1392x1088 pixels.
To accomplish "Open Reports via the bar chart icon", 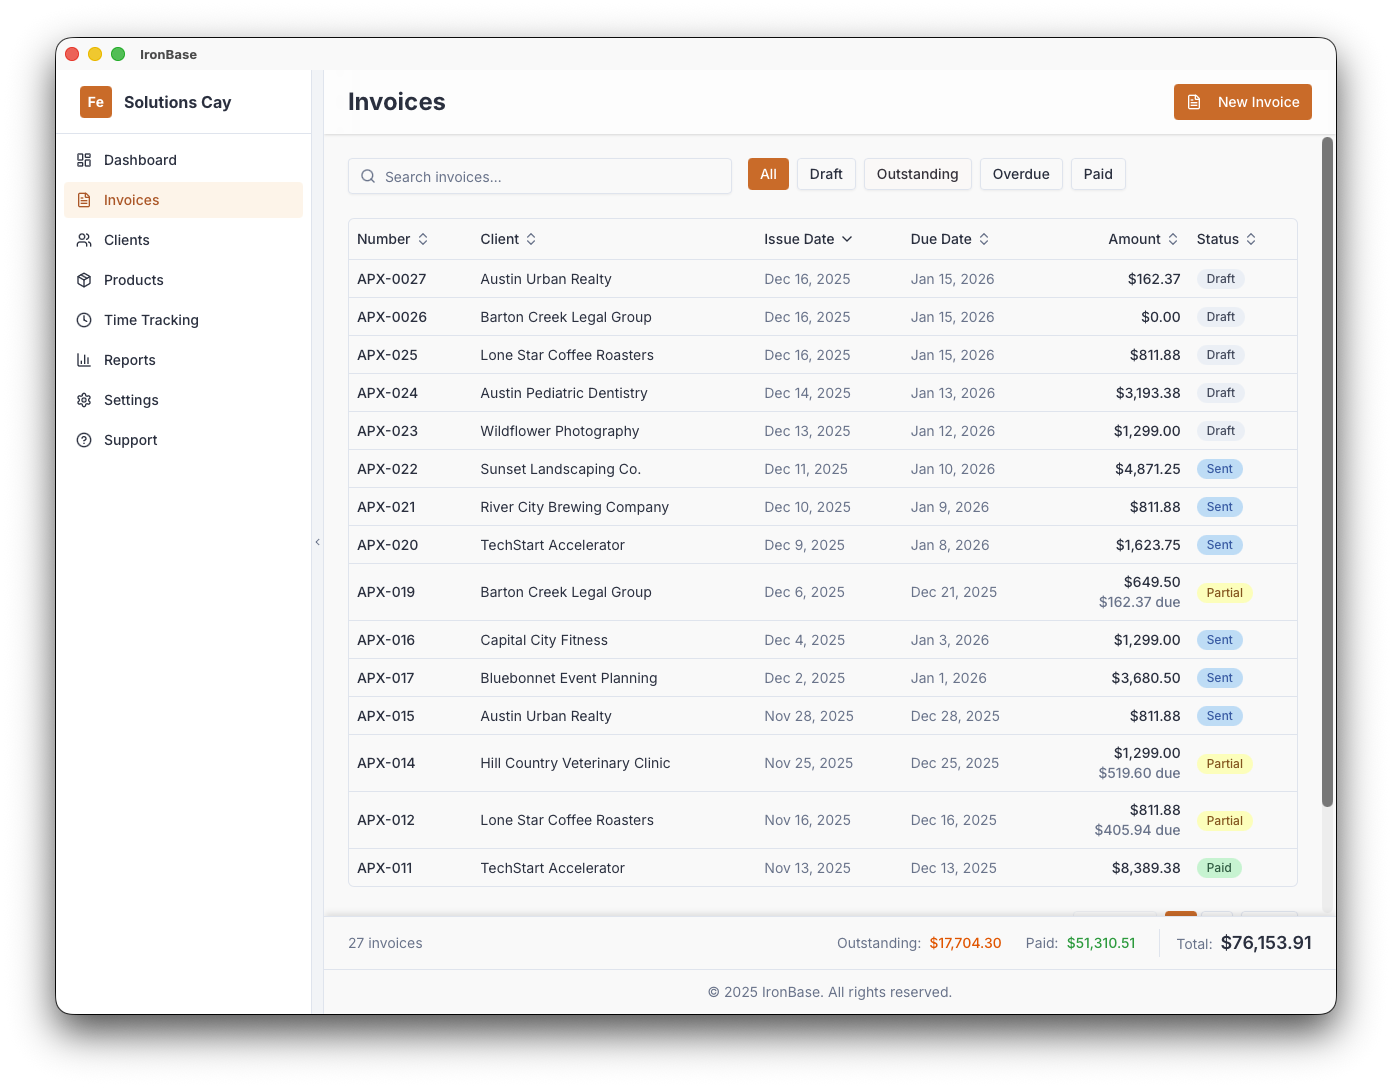I will 84,360.
